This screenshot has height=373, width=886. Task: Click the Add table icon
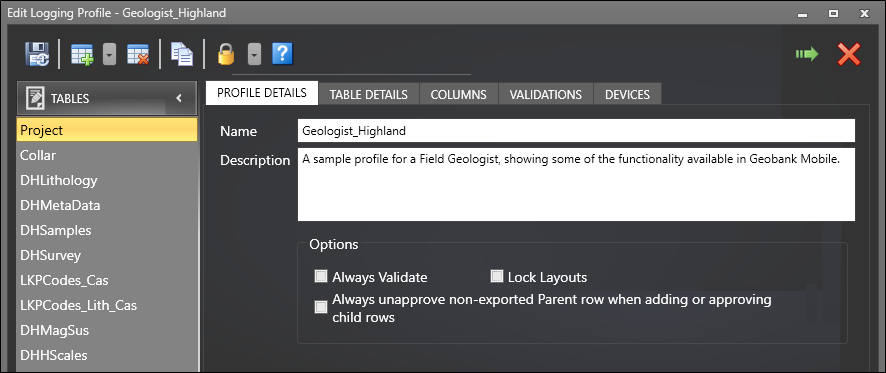point(82,55)
